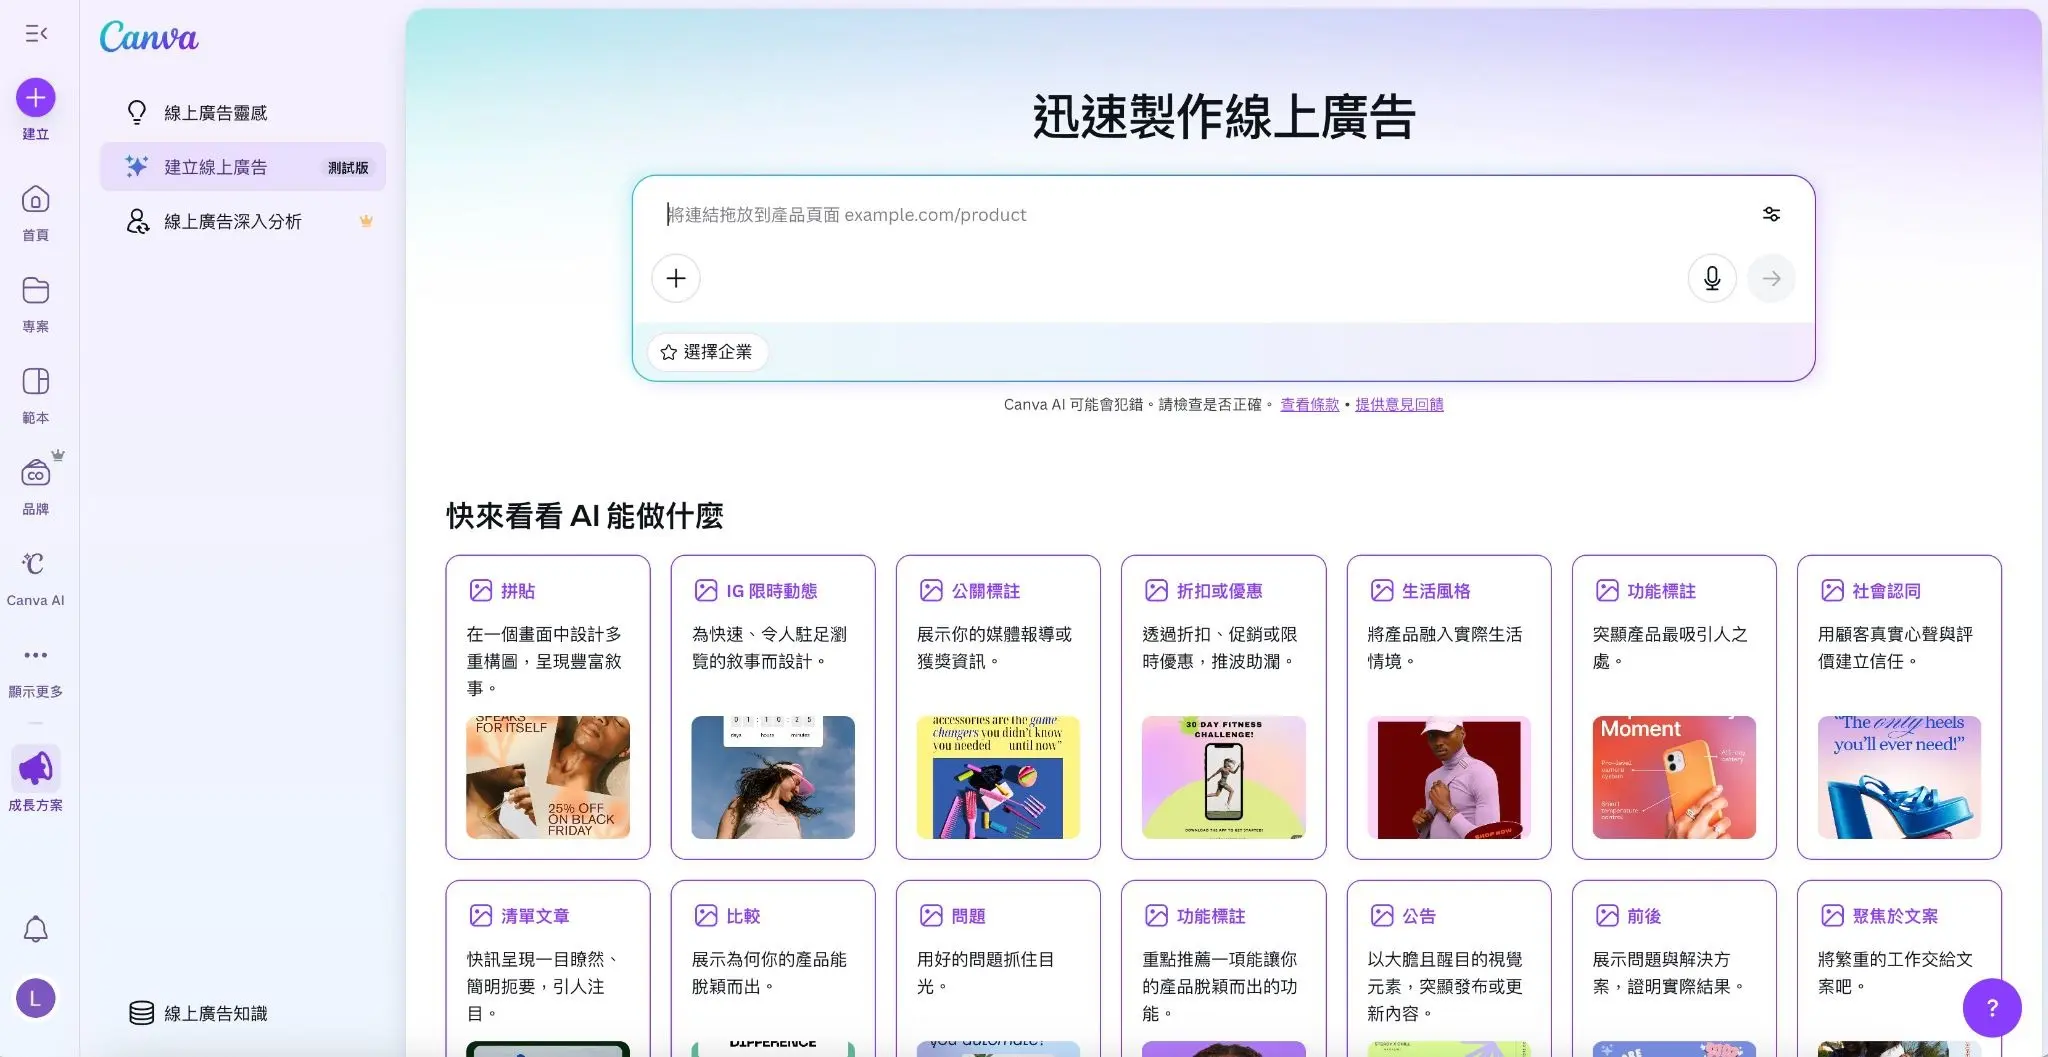Open prompt settings sliders icon
The image size is (2048, 1057).
[x=1771, y=214]
